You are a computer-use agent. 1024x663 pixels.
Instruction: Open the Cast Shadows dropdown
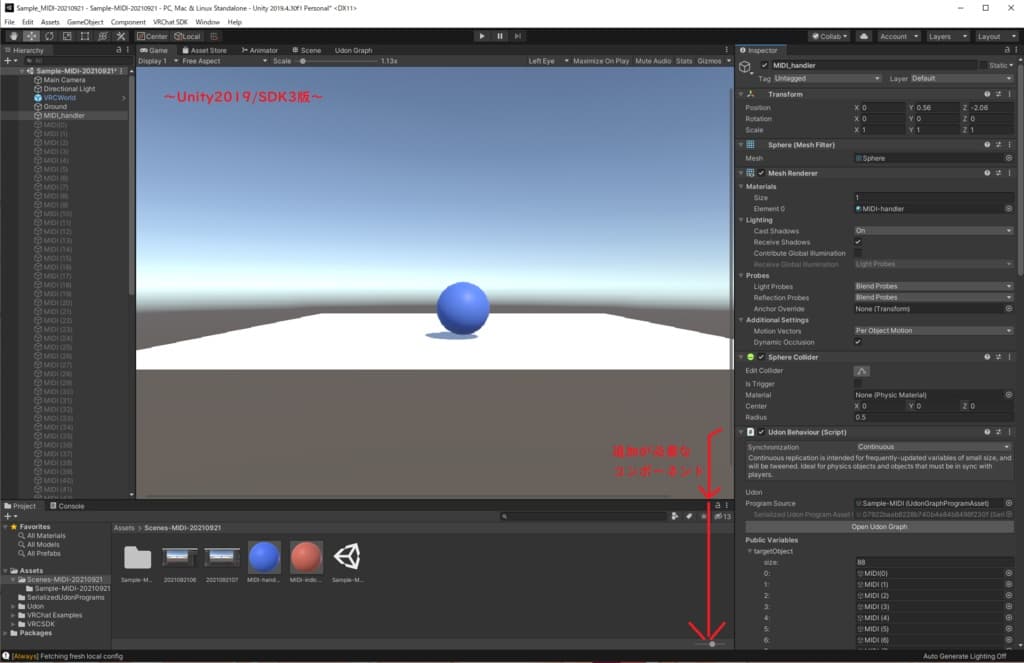coord(933,231)
